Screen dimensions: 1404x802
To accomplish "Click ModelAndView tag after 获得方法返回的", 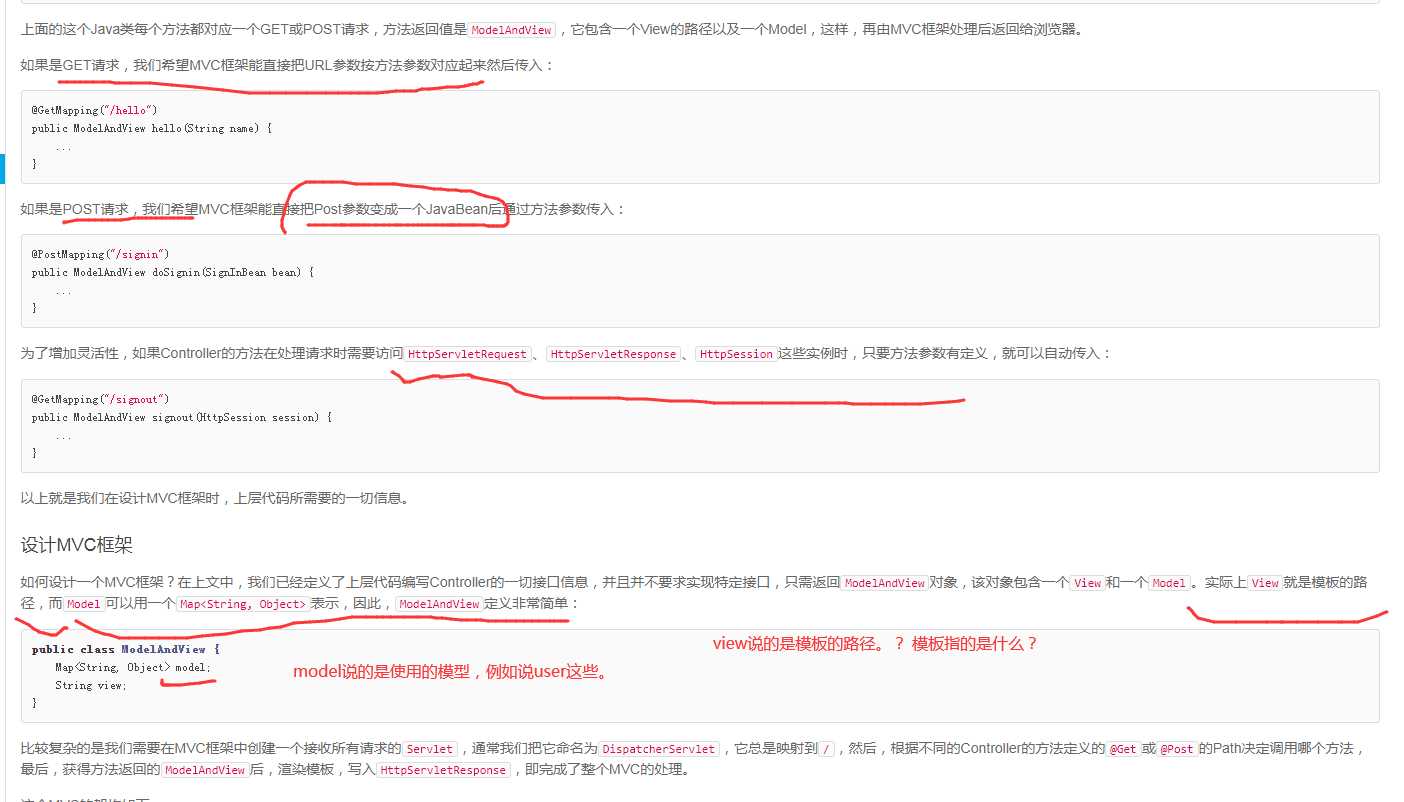I will click(205, 770).
